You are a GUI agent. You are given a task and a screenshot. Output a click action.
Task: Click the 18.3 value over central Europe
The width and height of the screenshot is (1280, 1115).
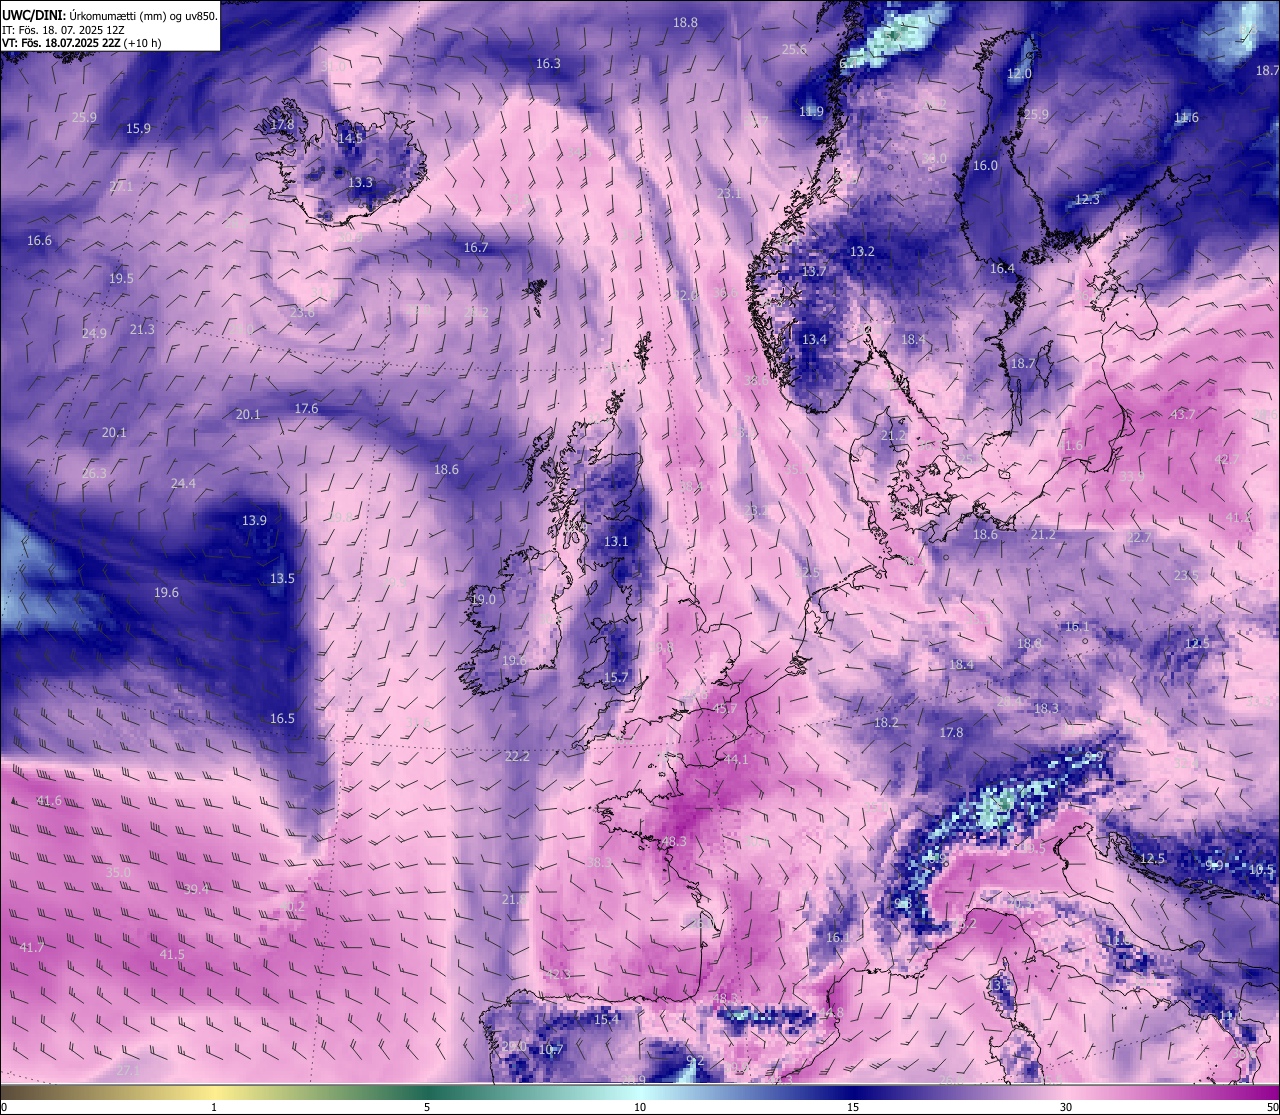(1046, 709)
